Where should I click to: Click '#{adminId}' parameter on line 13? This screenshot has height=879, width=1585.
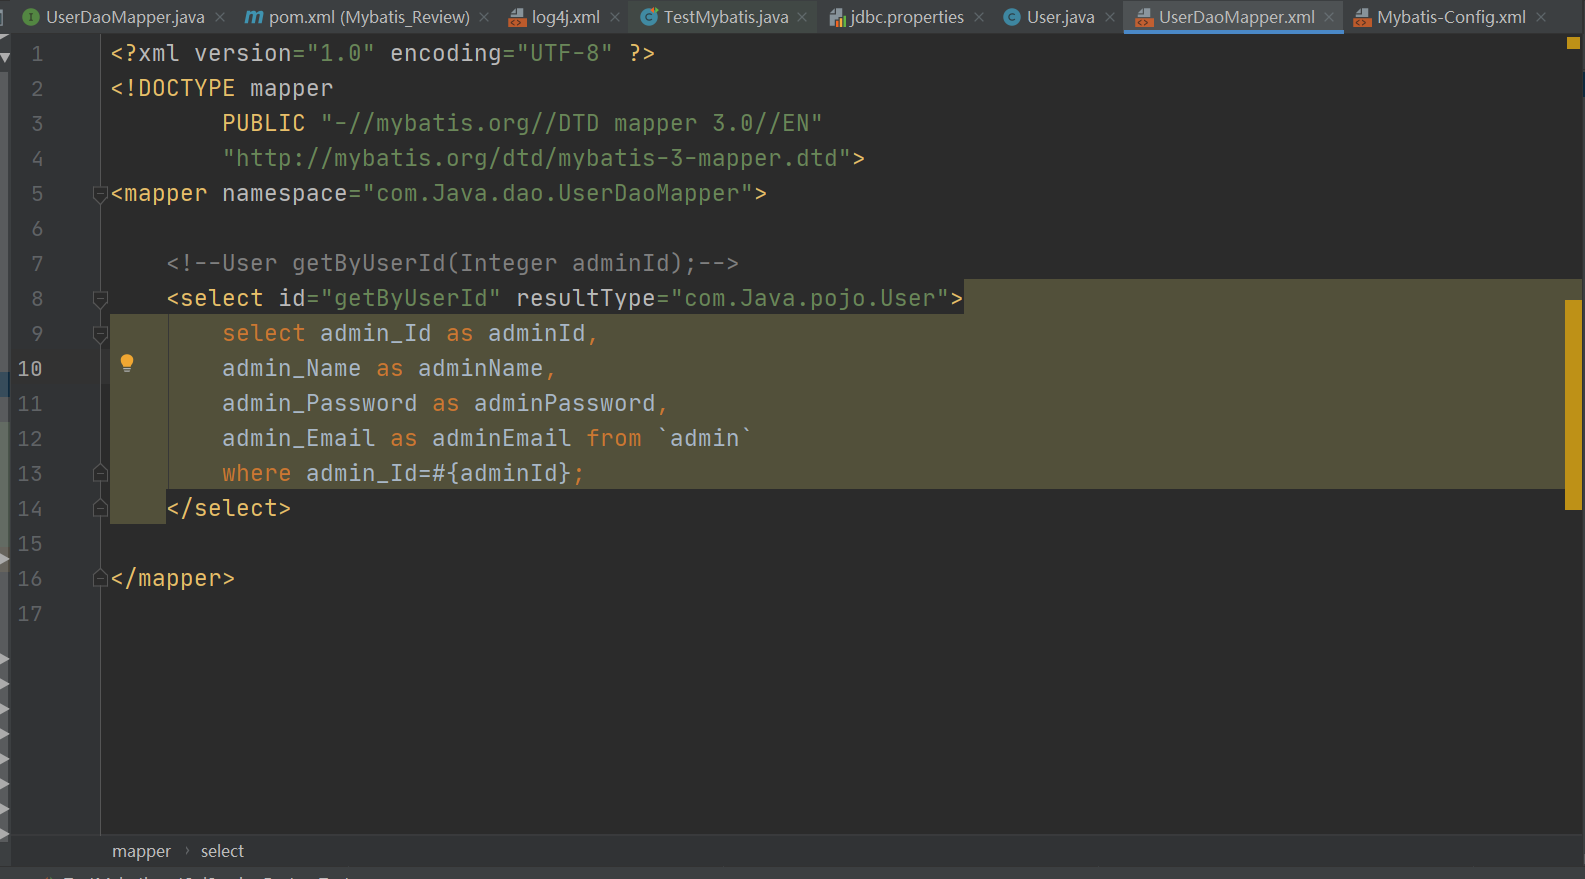click(x=501, y=474)
